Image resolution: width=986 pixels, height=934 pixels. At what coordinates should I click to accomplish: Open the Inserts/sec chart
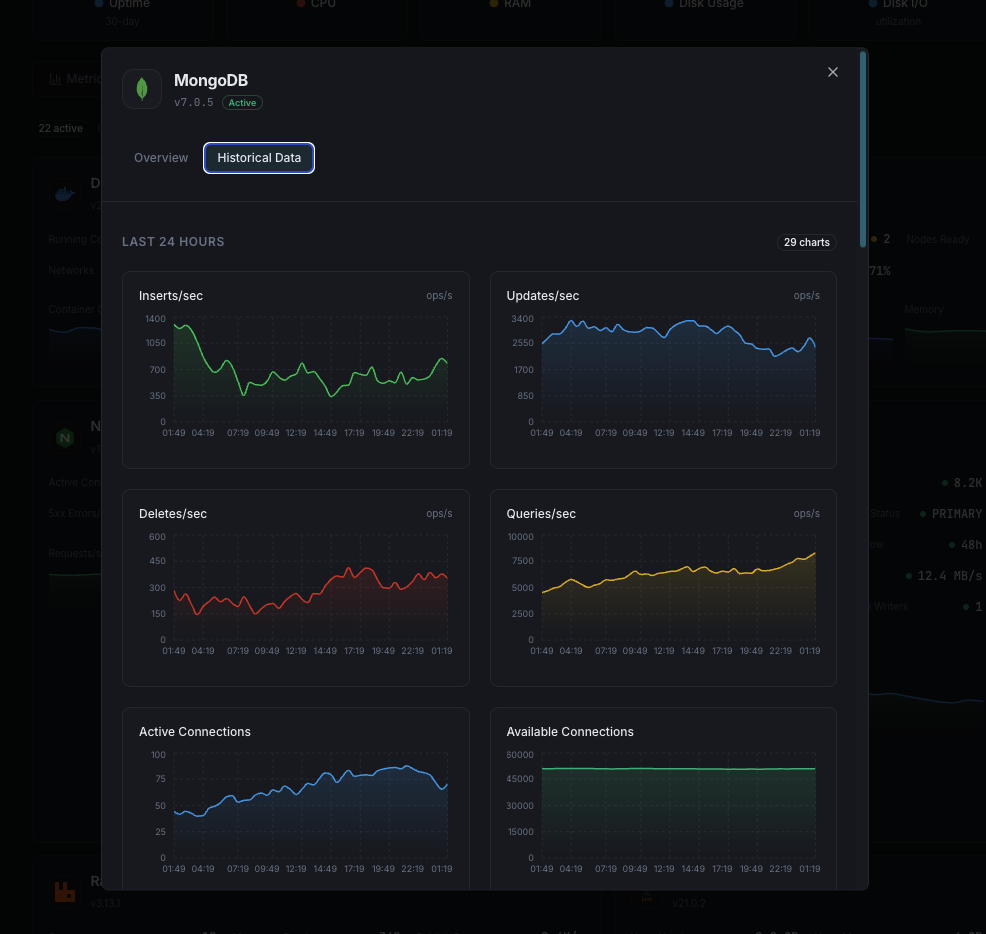click(x=295, y=369)
